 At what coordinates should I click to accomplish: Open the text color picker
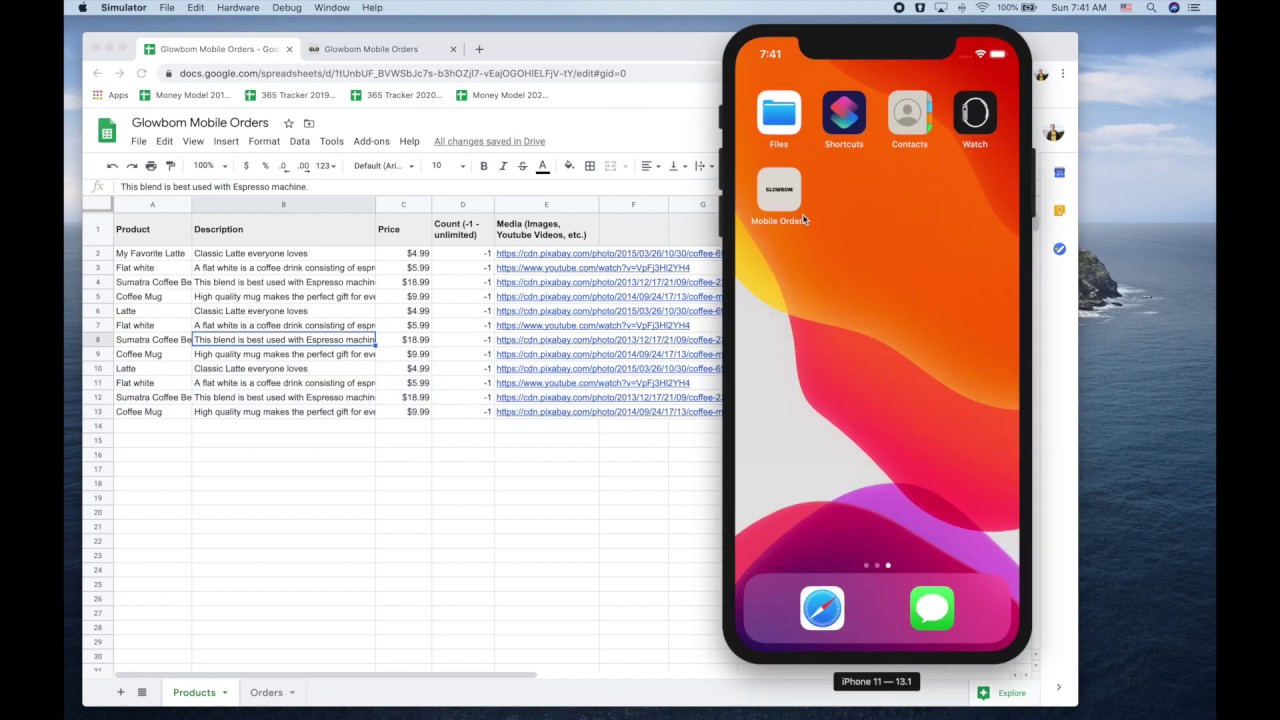pyautogui.click(x=543, y=166)
